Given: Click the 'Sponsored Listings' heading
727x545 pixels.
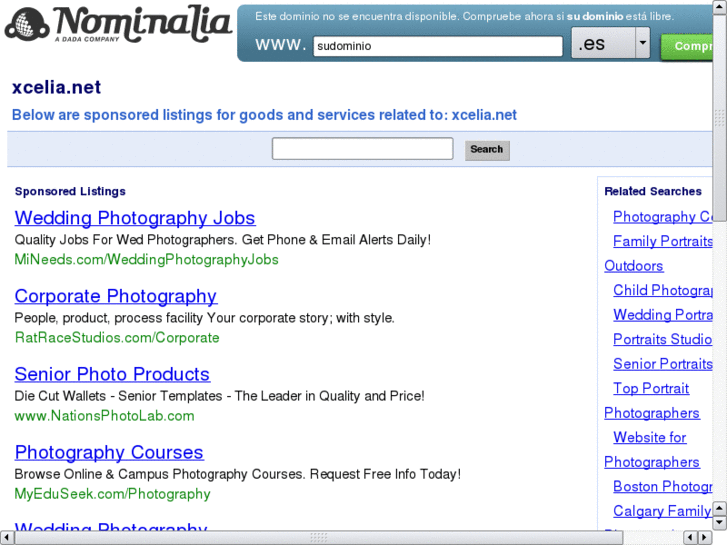Looking at the screenshot, I should pyautogui.click(x=70, y=191).
